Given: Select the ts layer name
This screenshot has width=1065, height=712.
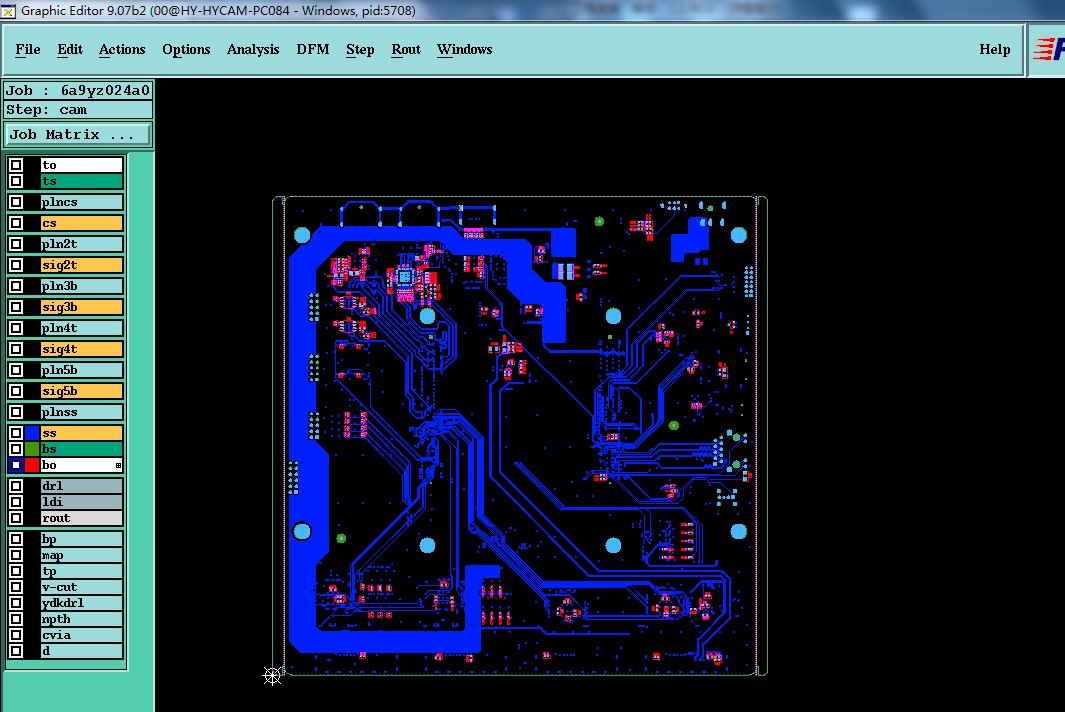Looking at the screenshot, I should (x=82, y=181).
